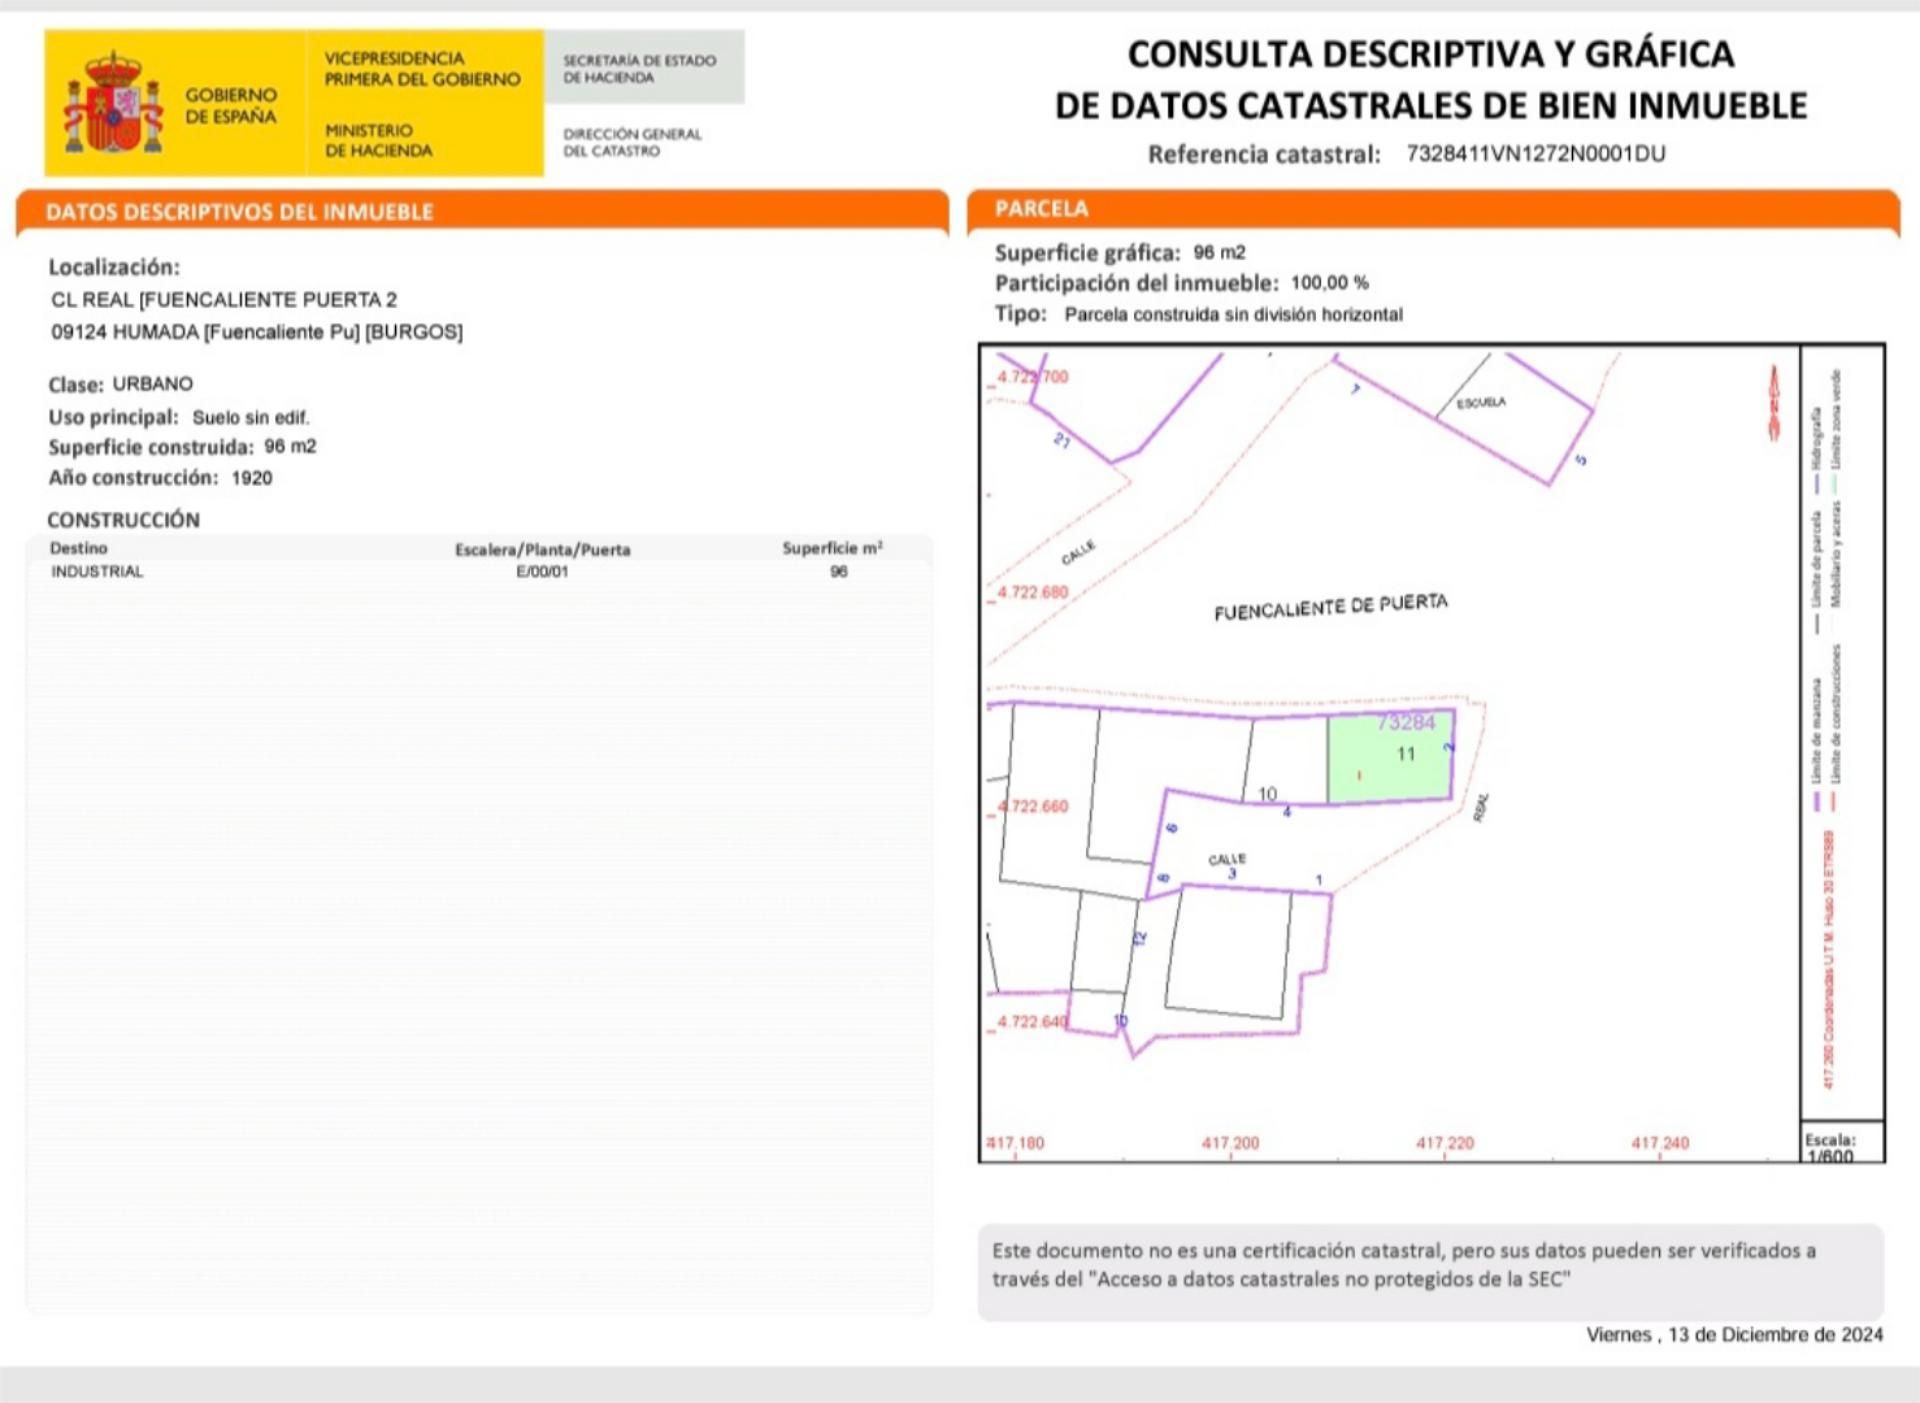Click the '4.722.640' coordinate label
Screen dimensions: 1920x1403
point(1033,1021)
